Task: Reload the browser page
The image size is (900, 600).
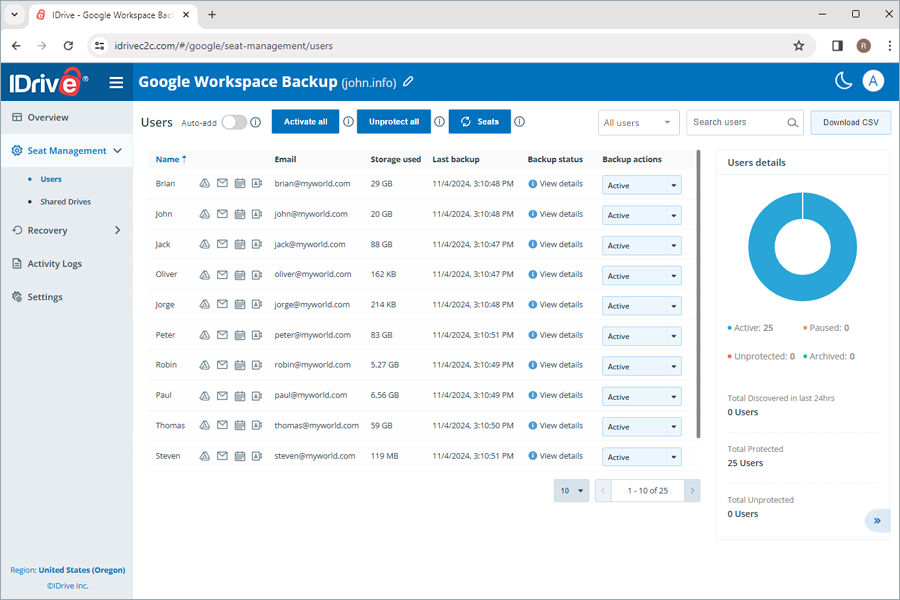Action: [68, 46]
